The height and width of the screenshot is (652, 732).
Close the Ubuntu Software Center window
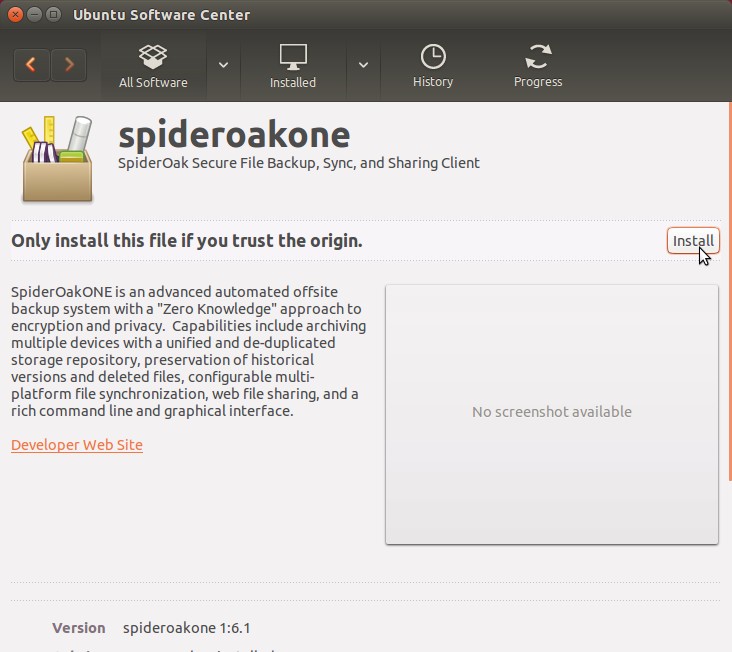(x=15, y=14)
